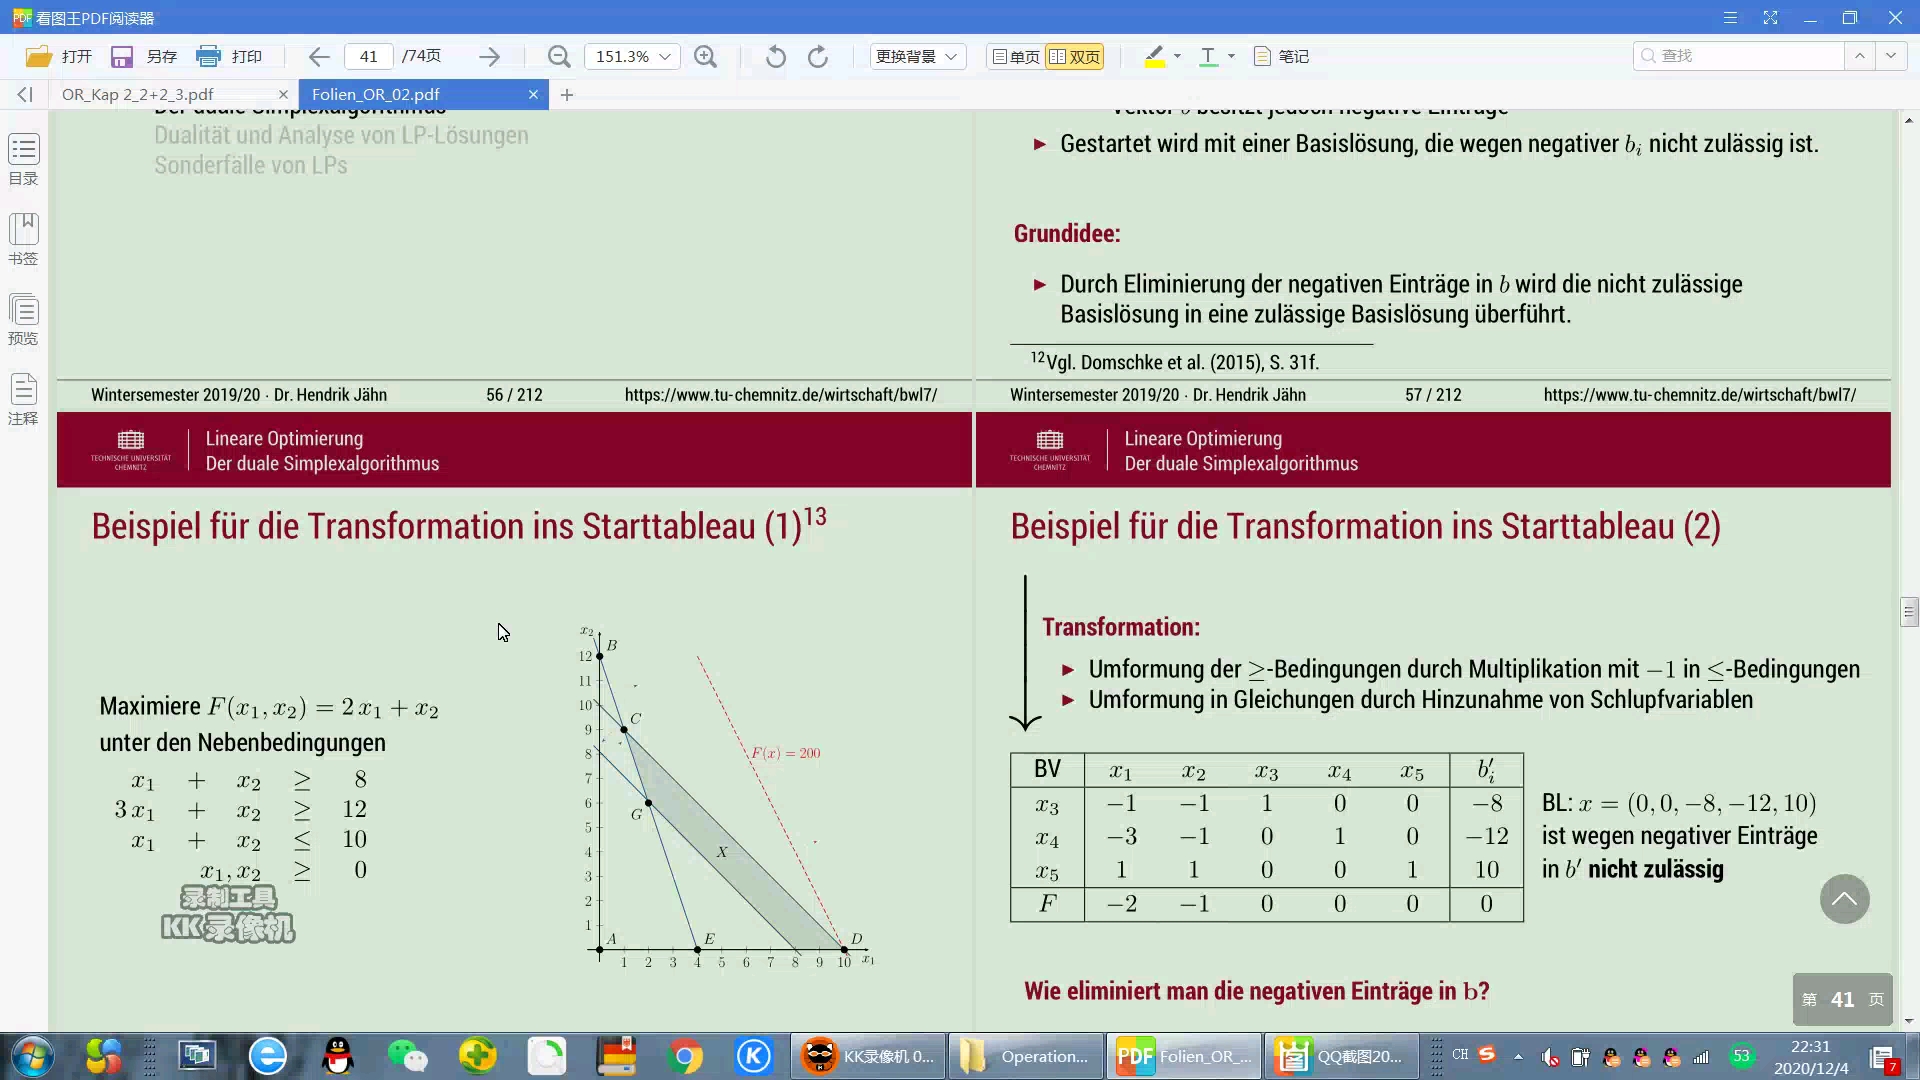Zoom in with the plus magnifier
Image resolution: width=1920 pixels, height=1080 pixels.
705,57
